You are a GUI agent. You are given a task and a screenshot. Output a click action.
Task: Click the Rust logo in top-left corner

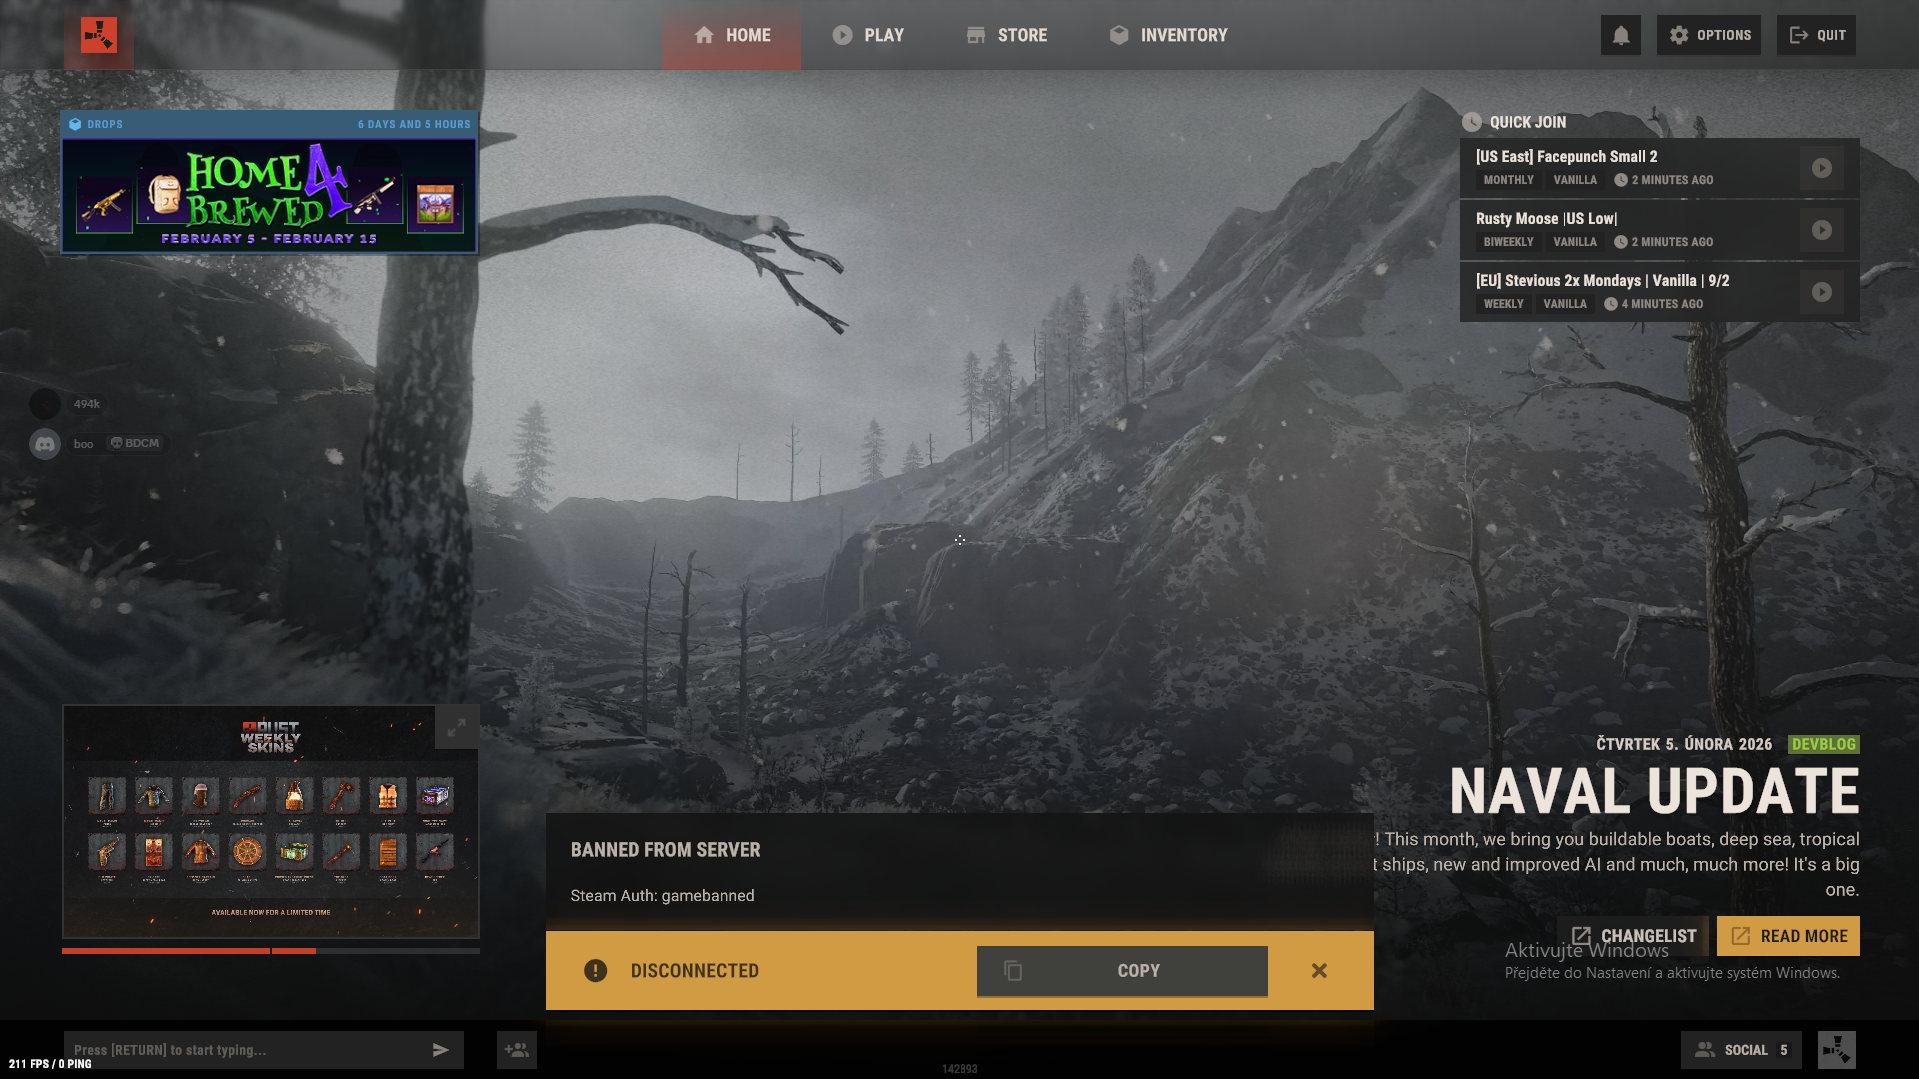click(x=99, y=35)
